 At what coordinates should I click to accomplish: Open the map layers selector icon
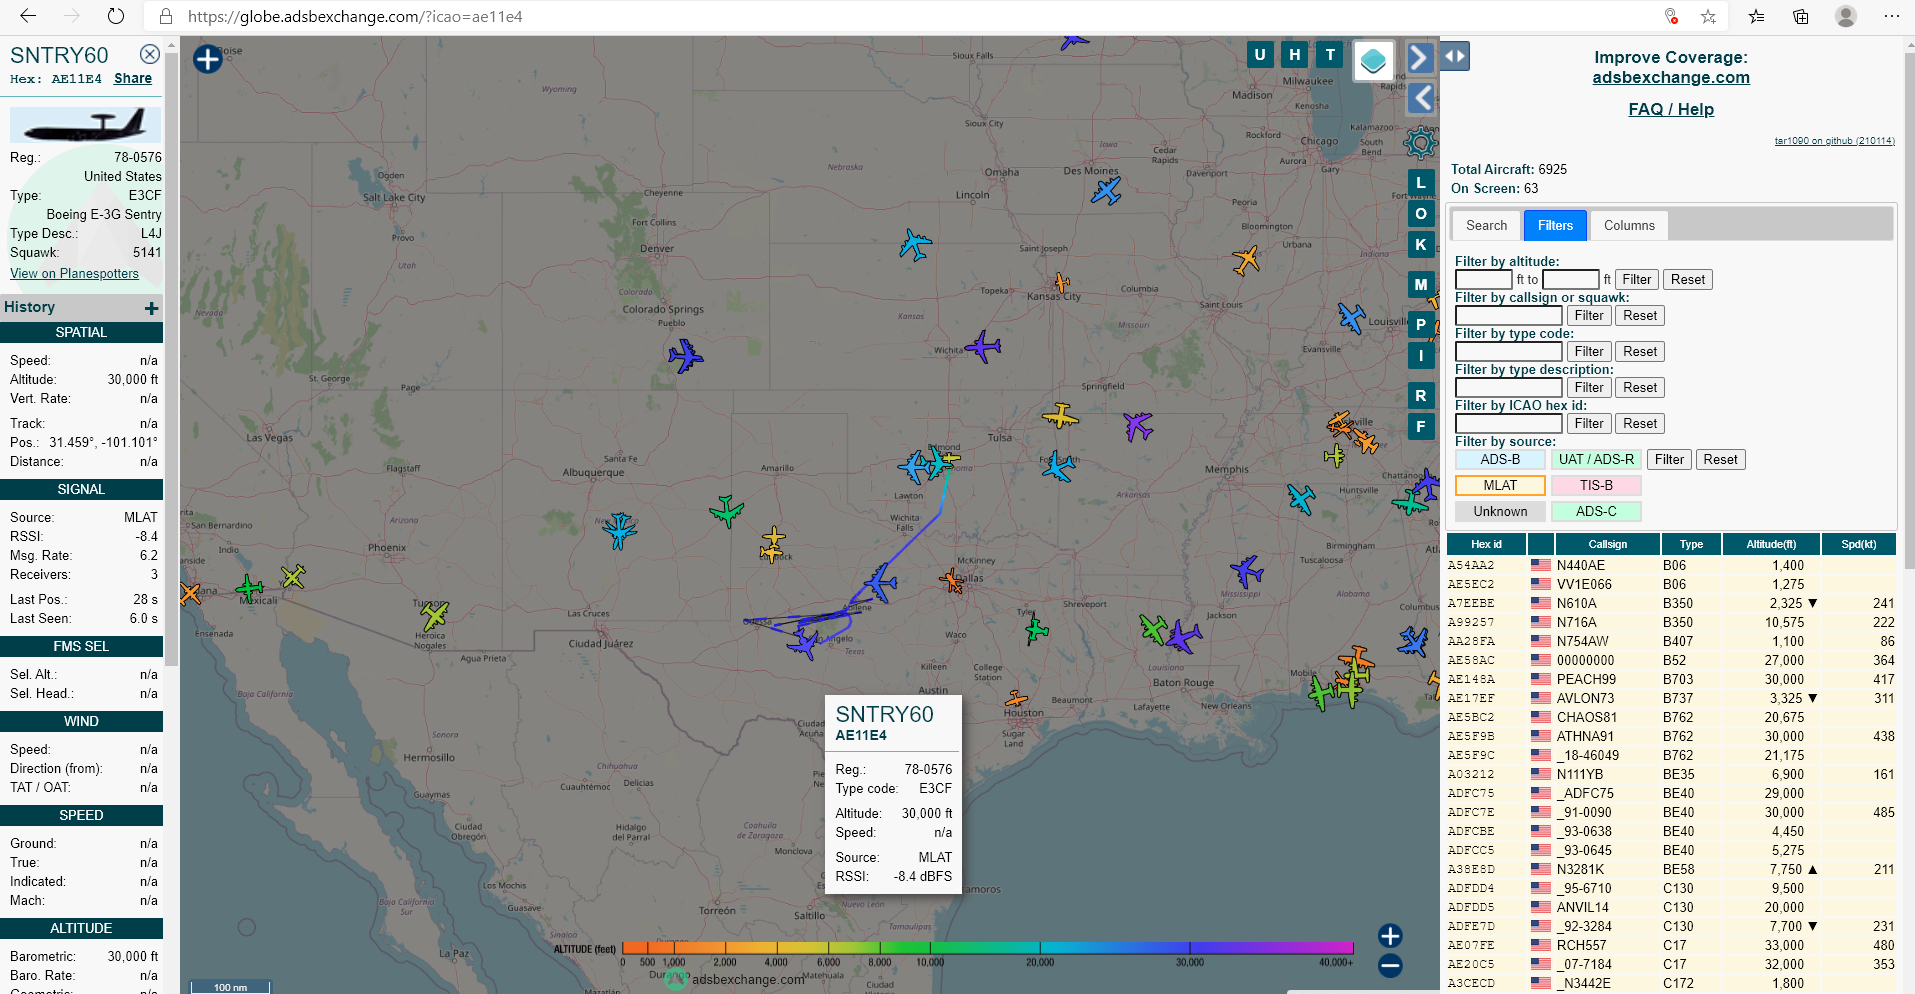[1374, 61]
